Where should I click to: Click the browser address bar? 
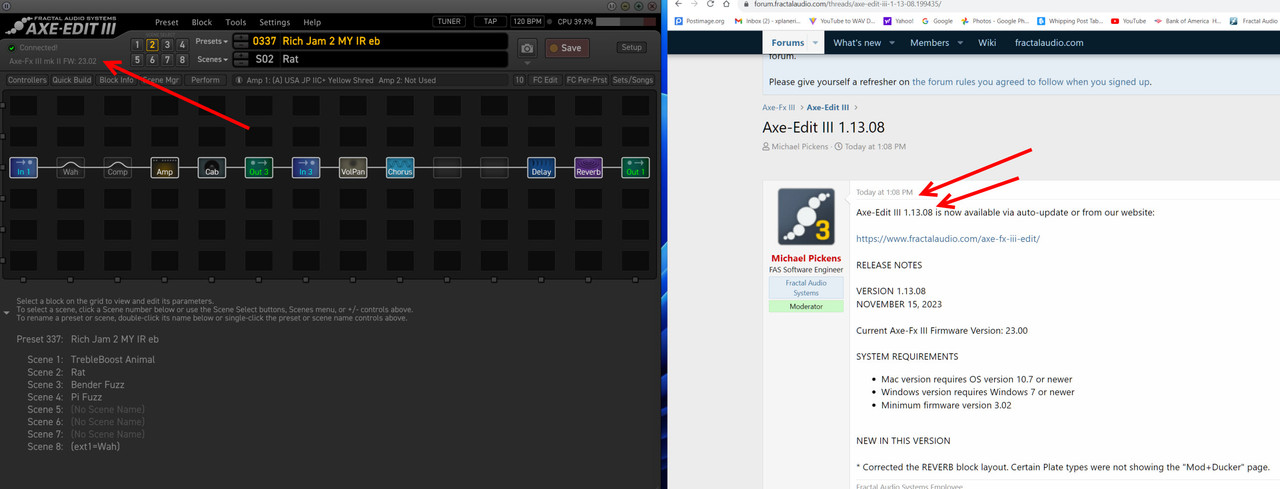point(1010,4)
